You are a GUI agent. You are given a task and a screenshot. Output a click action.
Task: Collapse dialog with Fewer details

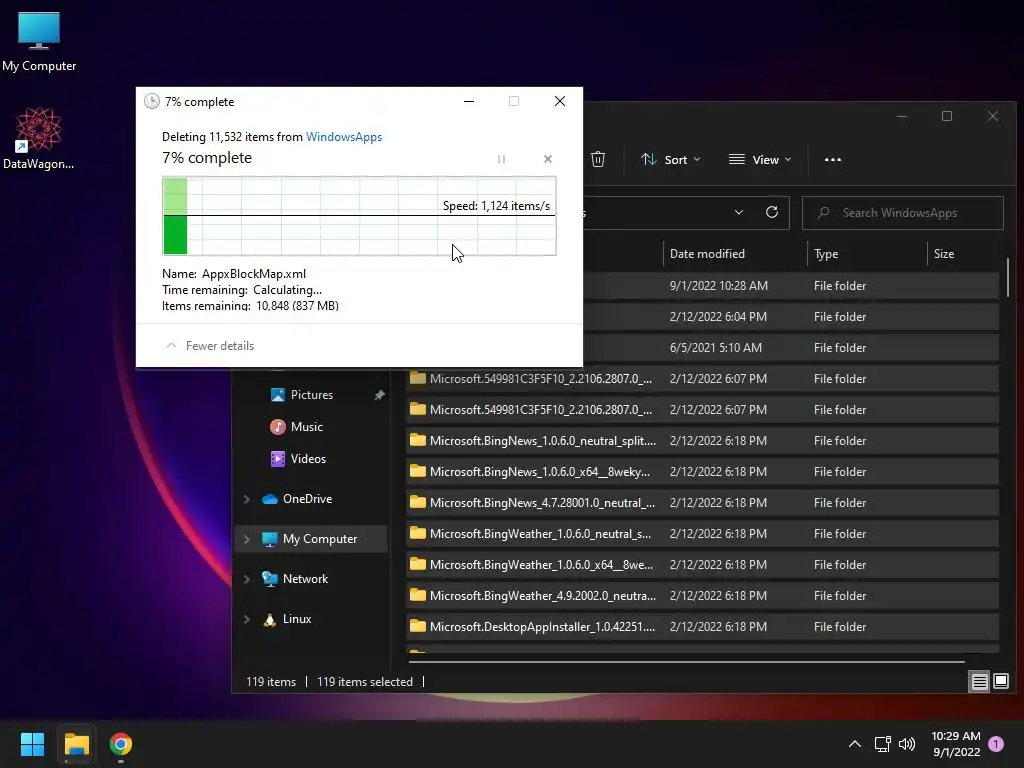tap(210, 345)
